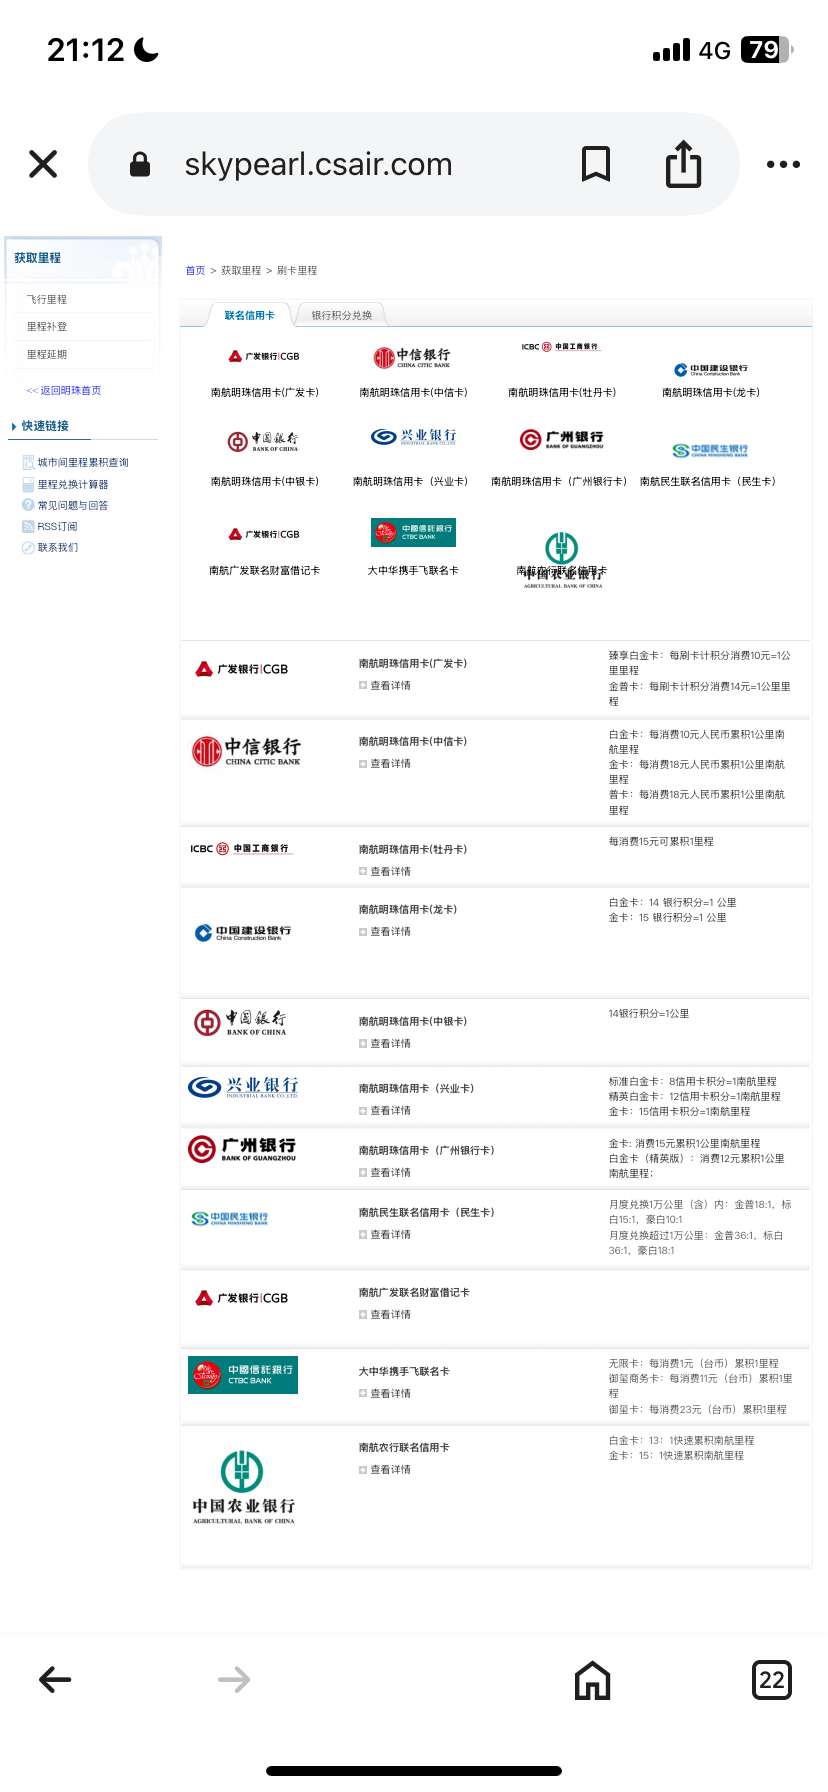Image resolution: width=828 pixels, height=1792 pixels.
Task: Open the tab switcher showing 22
Action: (771, 1680)
